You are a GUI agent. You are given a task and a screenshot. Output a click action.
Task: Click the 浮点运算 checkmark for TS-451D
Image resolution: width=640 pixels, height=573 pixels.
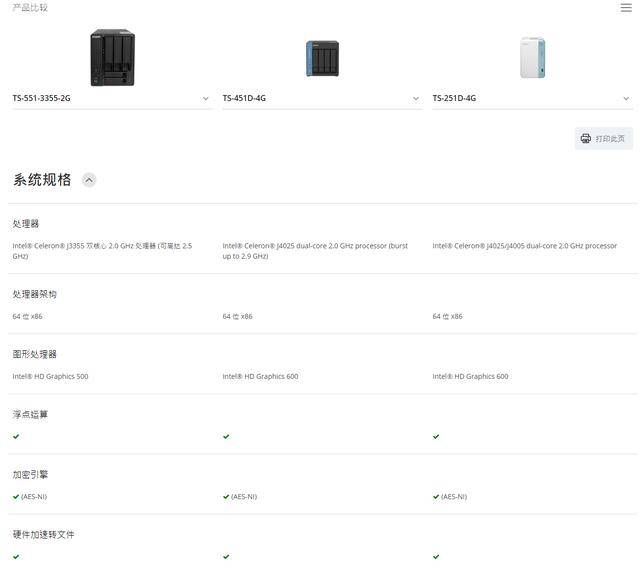tap(226, 436)
